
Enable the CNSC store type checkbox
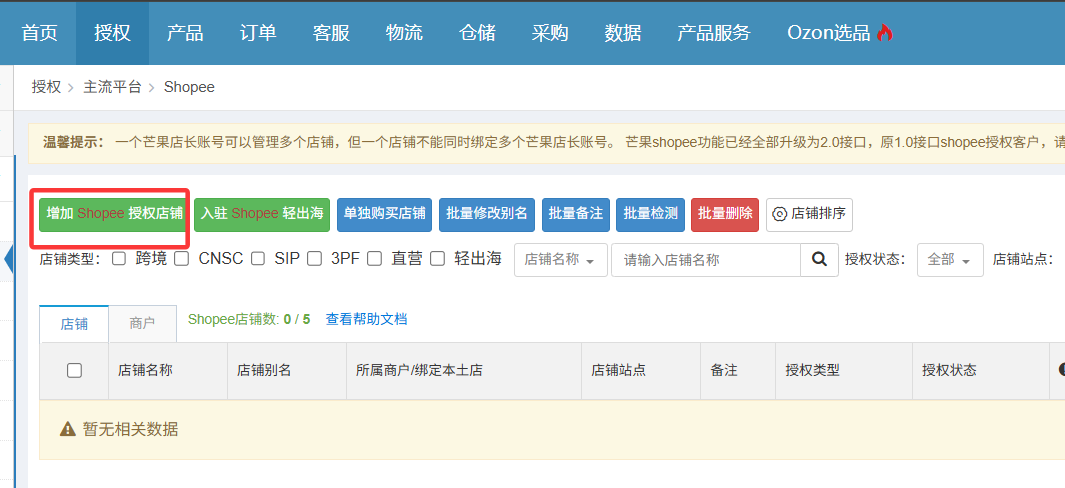pyautogui.click(x=182, y=259)
